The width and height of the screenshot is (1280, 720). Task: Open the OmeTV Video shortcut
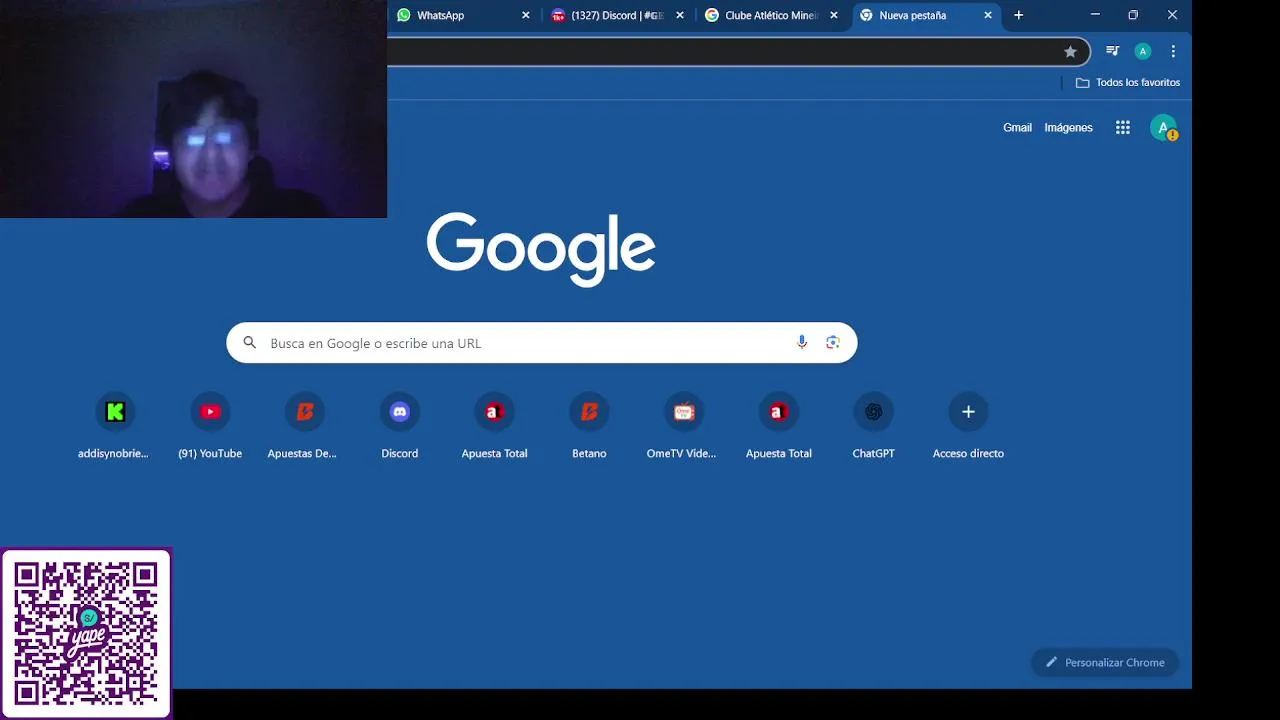click(x=683, y=425)
